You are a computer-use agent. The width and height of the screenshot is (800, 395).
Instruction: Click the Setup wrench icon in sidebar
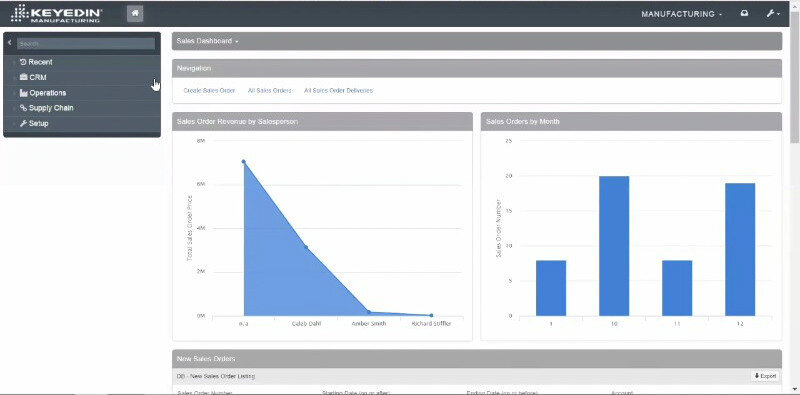click(x=23, y=123)
